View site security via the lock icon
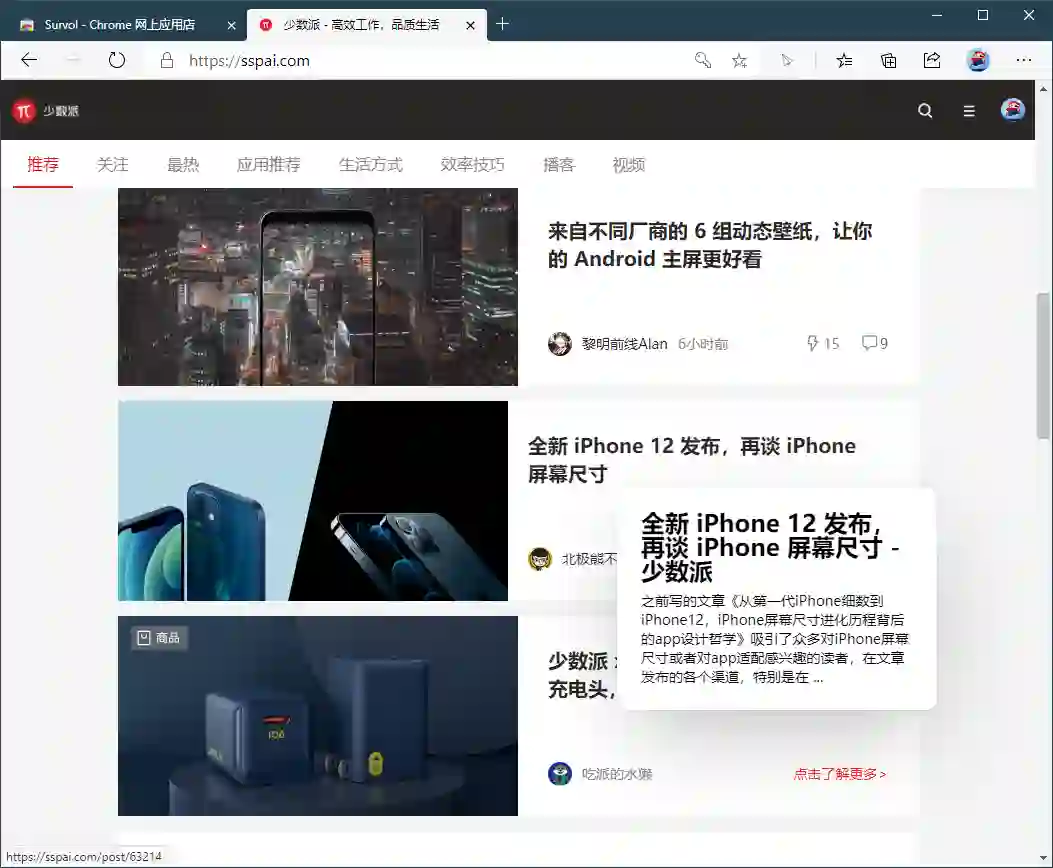Image resolution: width=1053 pixels, height=868 pixels. [167, 60]
